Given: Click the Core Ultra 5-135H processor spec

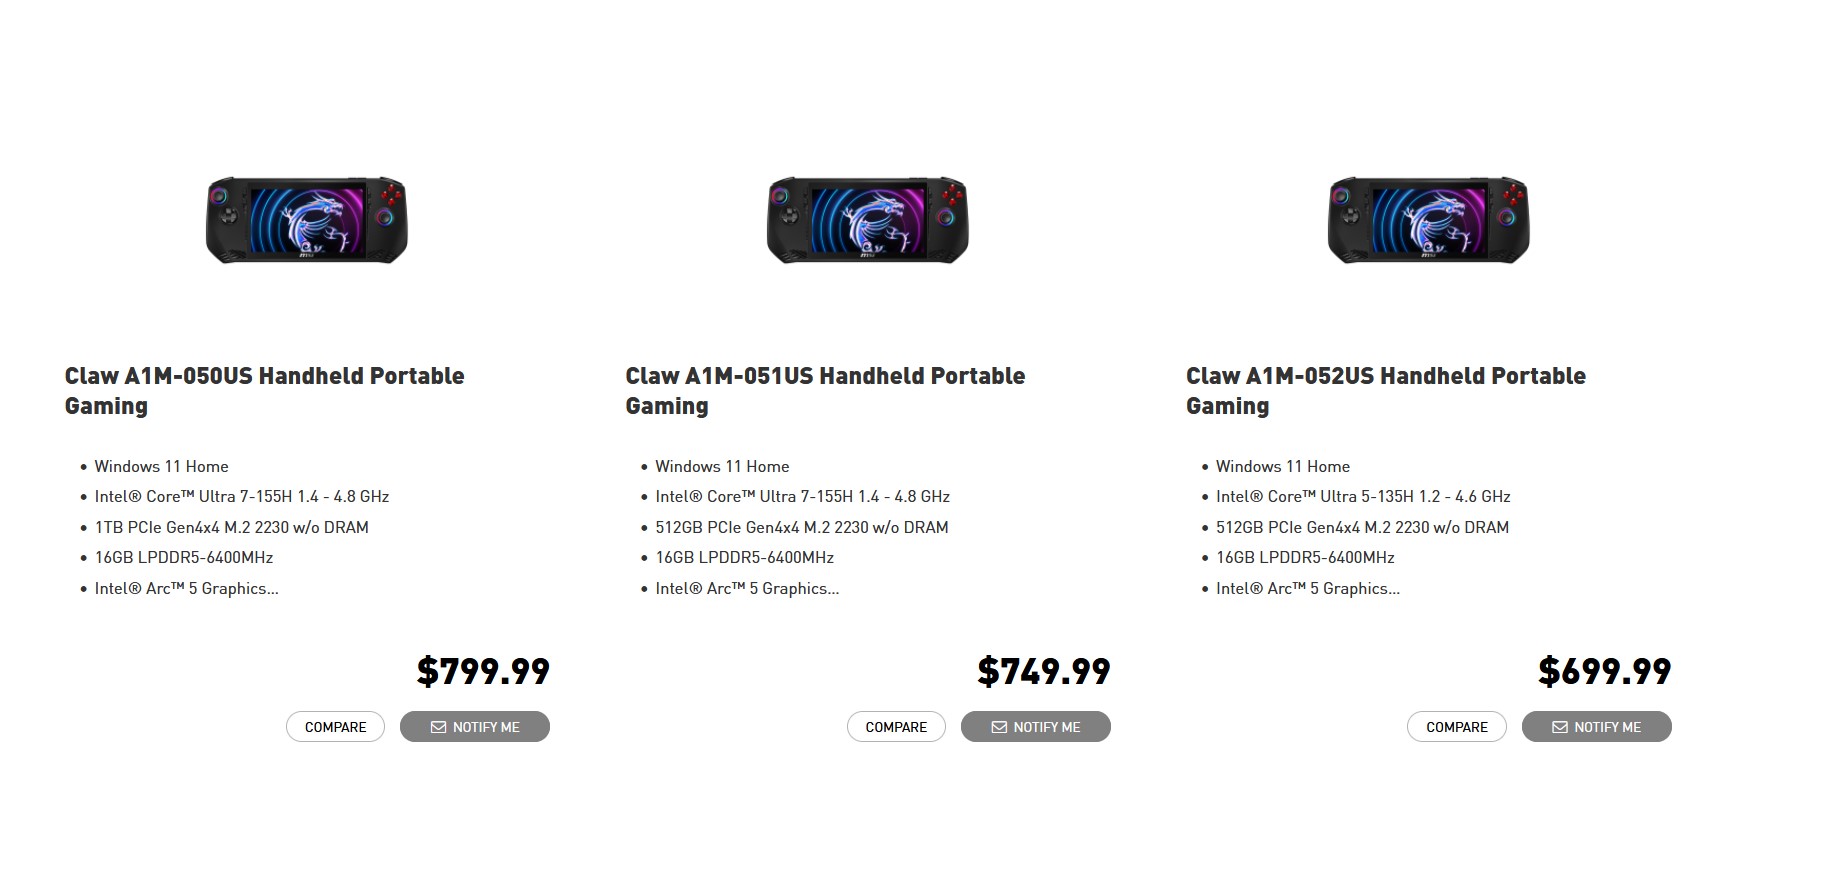Looking at the screenshot, I should 1363,496.
